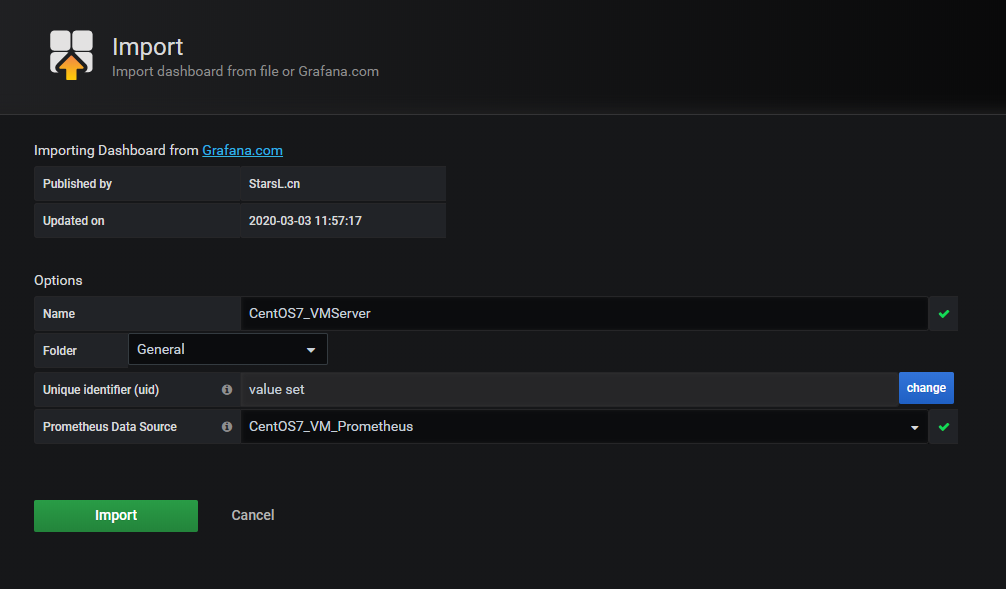Click the Published by label
This screenshot has width=1006, height=589.
coord(77,184)
